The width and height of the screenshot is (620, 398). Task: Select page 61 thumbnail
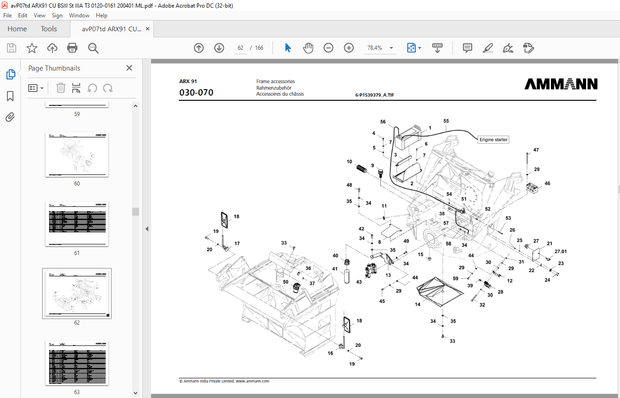(x=77, y=224)
